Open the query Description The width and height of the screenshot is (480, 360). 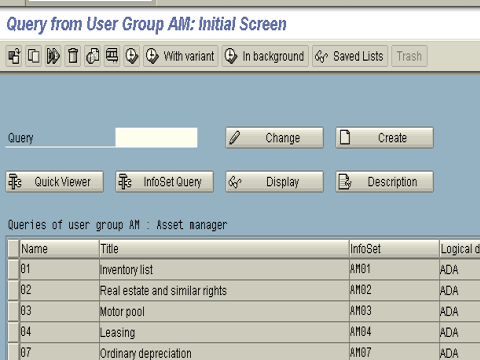pyautogui.click(x=385, y=182)
